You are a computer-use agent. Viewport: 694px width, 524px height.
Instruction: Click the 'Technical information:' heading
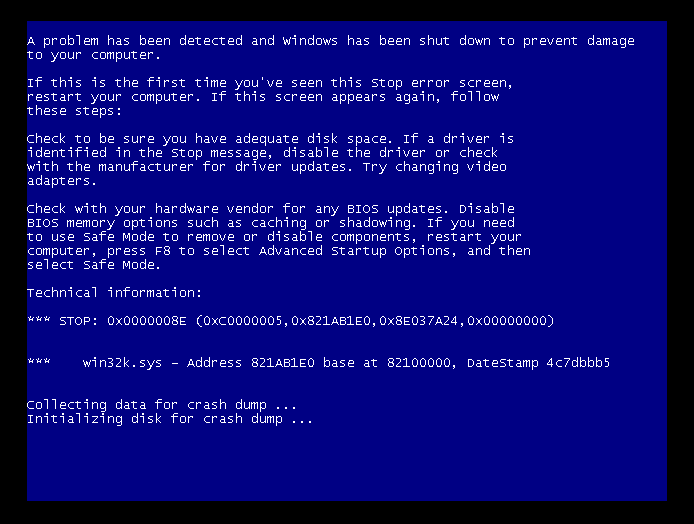pyautogui.click(x=114, y=293)
